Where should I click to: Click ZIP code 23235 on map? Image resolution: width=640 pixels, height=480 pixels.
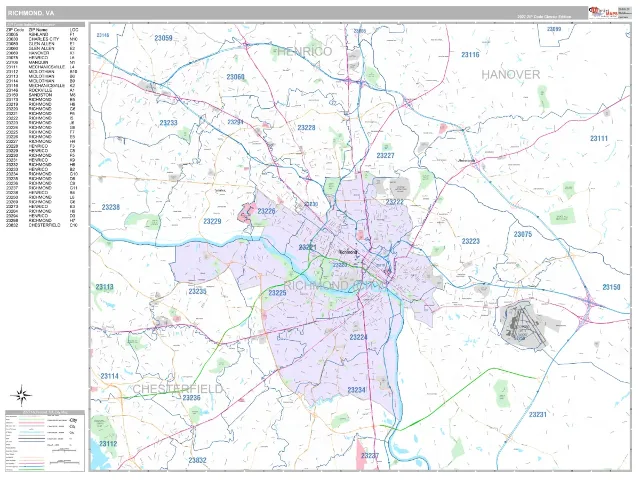point(197,291)
